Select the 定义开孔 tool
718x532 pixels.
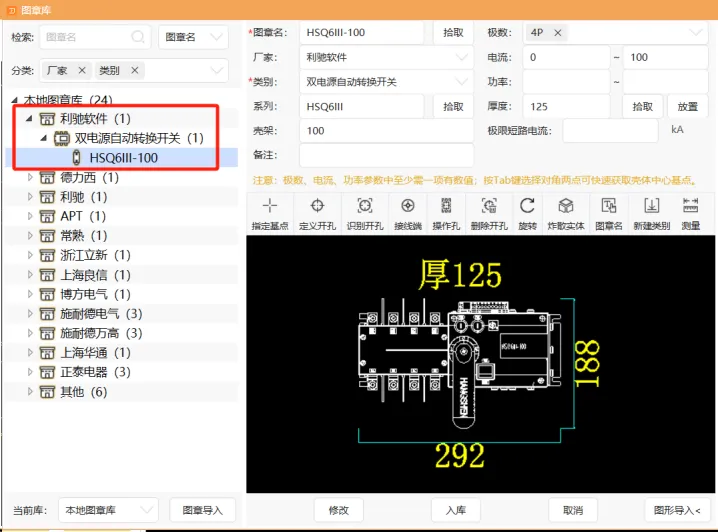click(x=317, y=214)
